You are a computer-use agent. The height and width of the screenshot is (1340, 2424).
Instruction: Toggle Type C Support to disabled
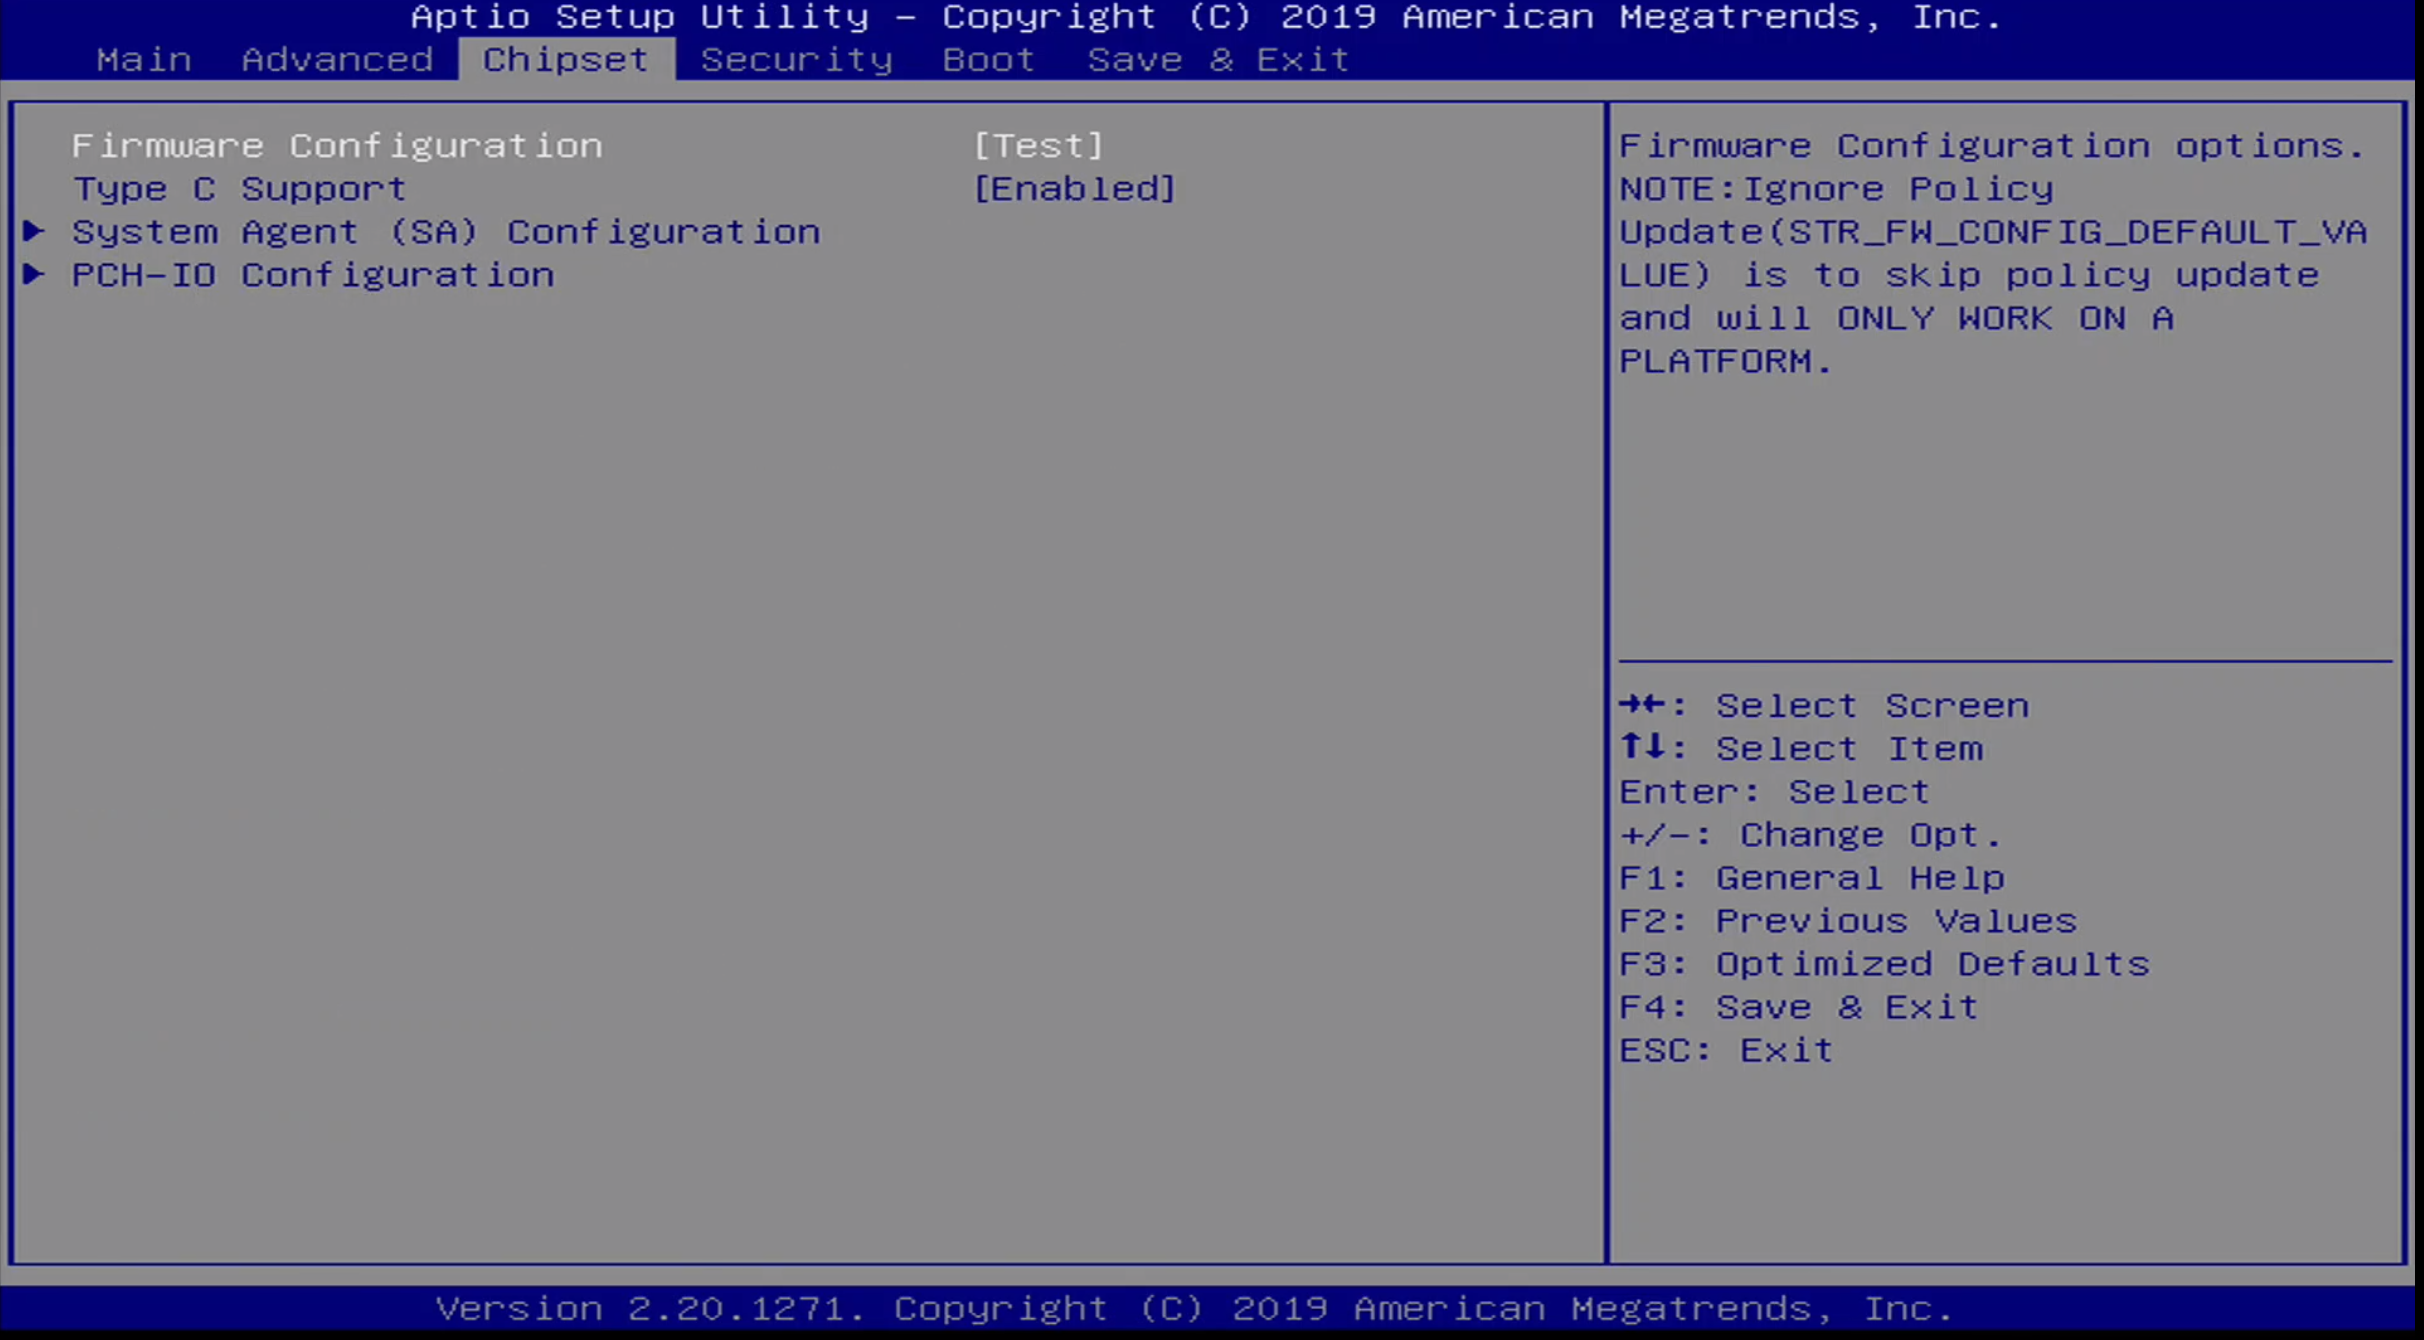click(x=1074, y=188)
